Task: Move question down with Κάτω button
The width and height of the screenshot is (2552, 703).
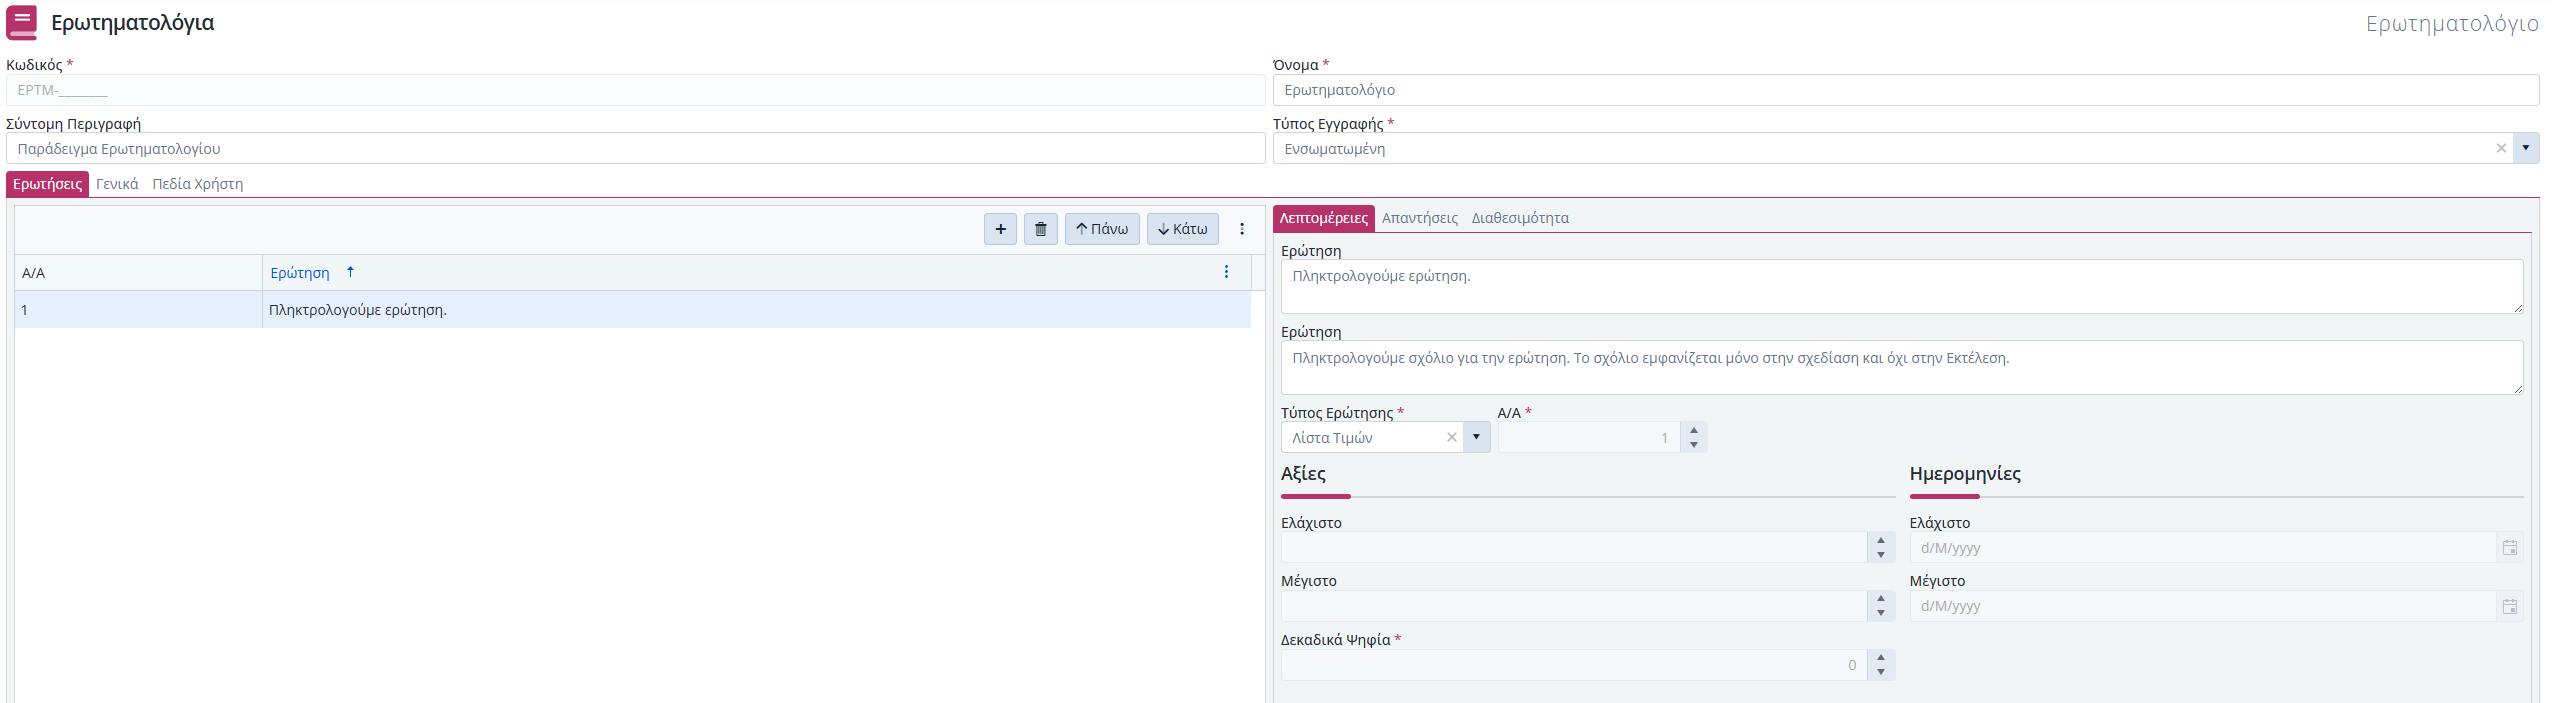Action: (x=1182, y=229)
